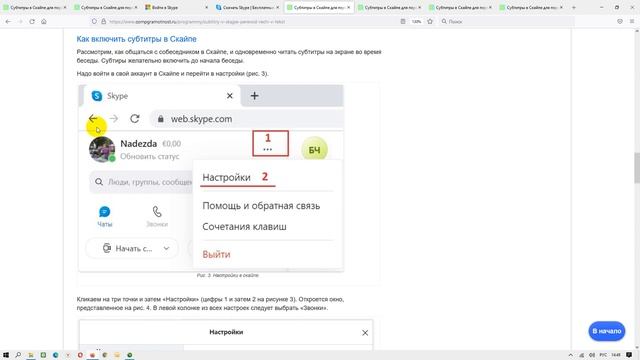This screenshot has height=360, width=640.
Task: Close the 'Войти в Skype' tab
Action: pos(206,7)
